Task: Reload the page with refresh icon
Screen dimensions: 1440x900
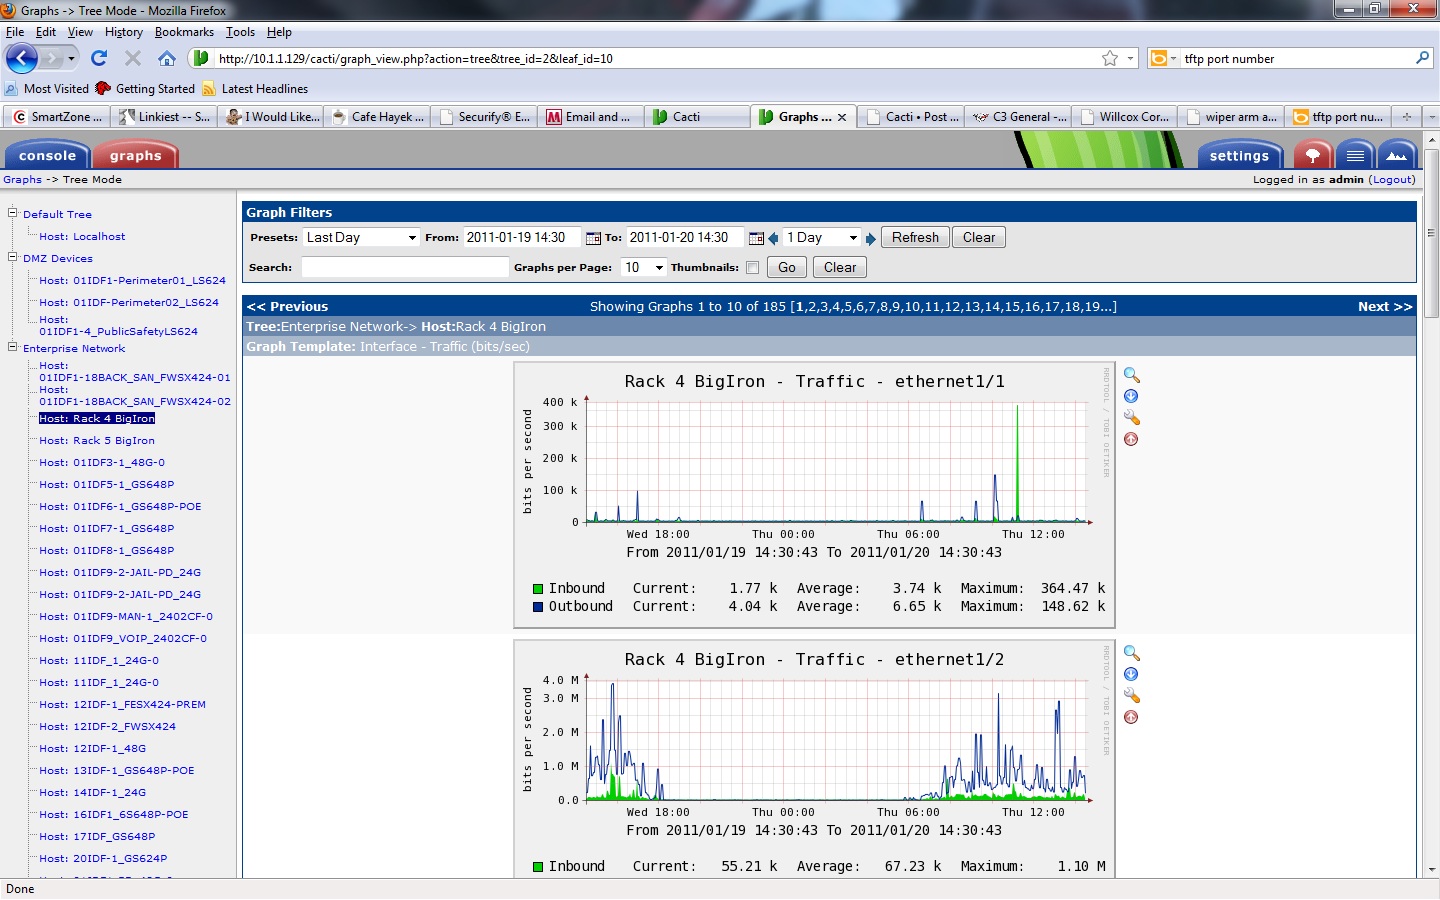Action: coord(99,58)
